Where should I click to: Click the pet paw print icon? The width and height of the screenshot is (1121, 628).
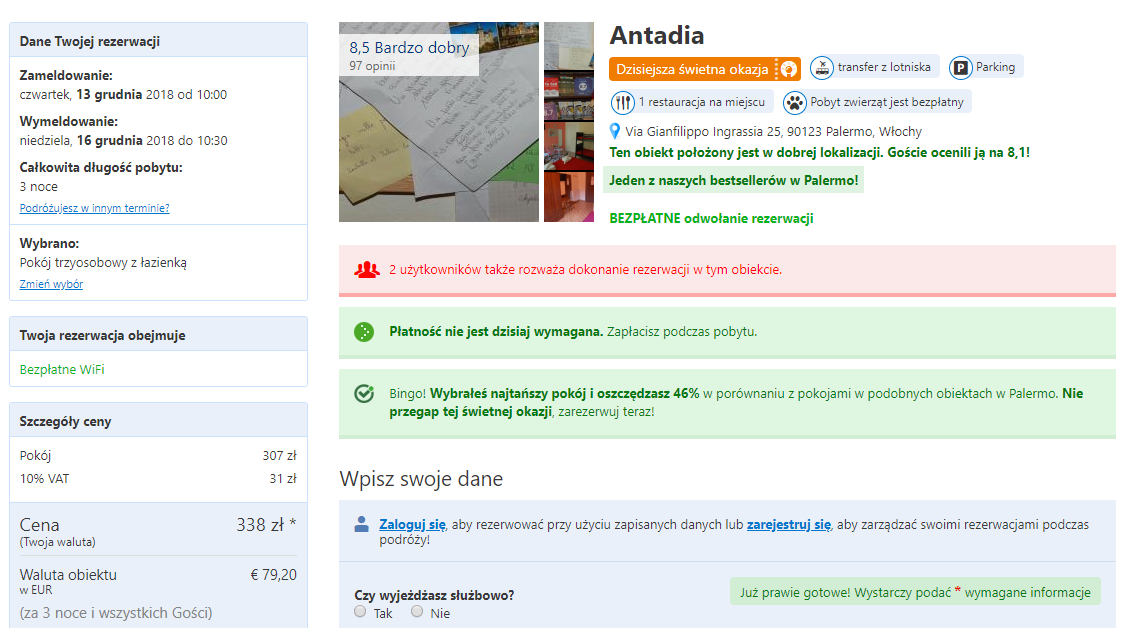[x=794, y=102]
